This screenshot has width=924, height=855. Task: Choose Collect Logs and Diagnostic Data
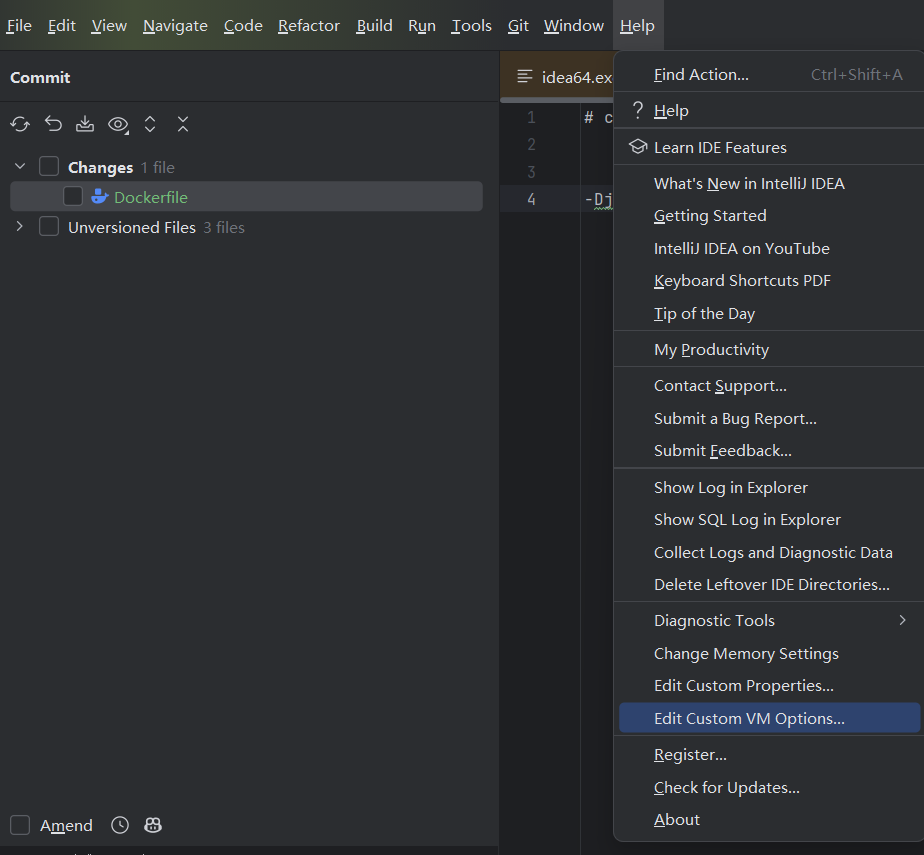[769, 552]
